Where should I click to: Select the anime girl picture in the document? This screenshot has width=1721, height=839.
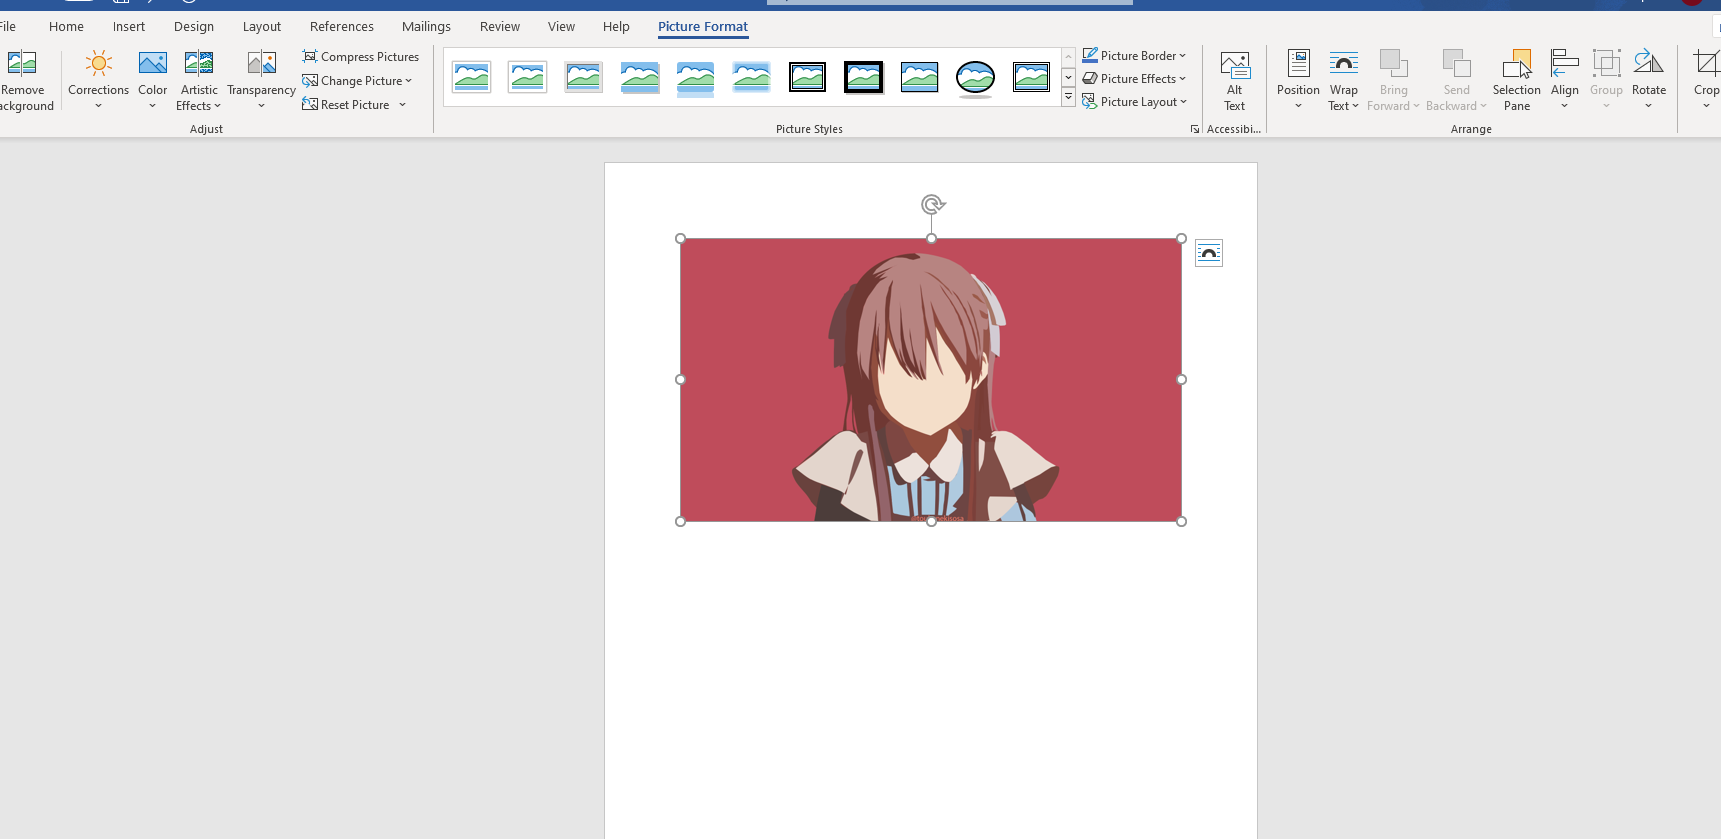tap(931, 380)
